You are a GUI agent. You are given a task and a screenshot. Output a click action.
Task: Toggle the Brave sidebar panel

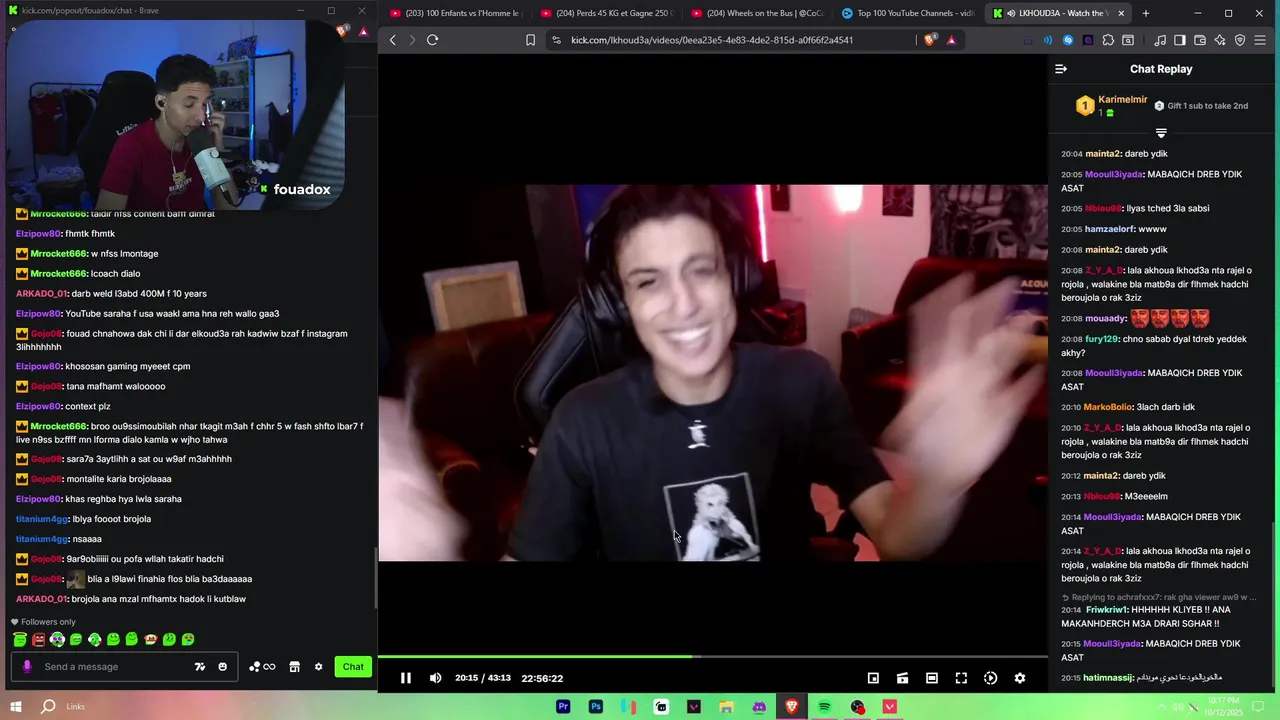(1180, 40)
